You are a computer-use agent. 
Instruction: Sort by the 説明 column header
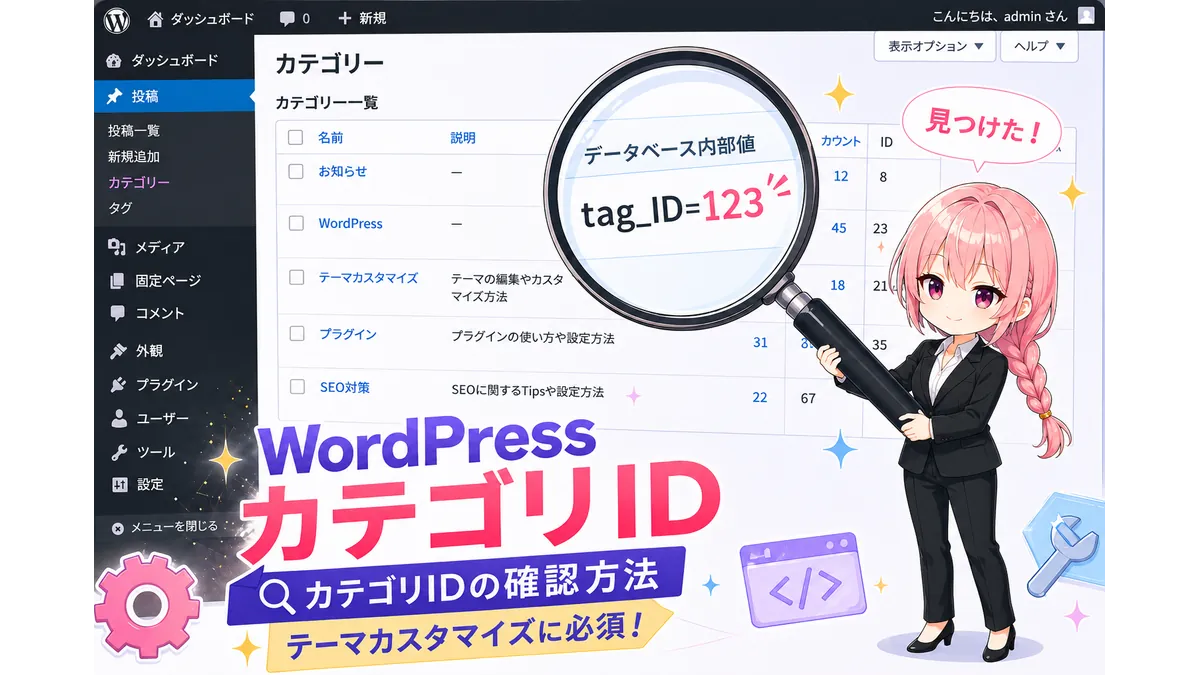pos(463,138)
